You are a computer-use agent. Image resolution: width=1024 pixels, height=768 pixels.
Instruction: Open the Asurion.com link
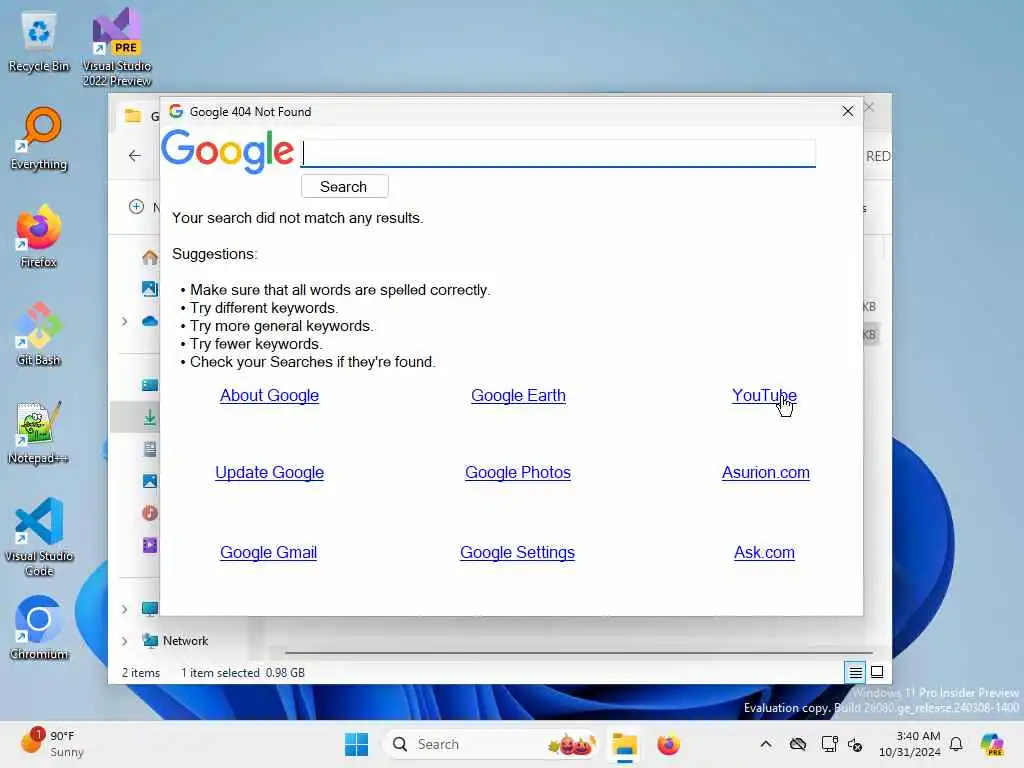click(765, 473)
